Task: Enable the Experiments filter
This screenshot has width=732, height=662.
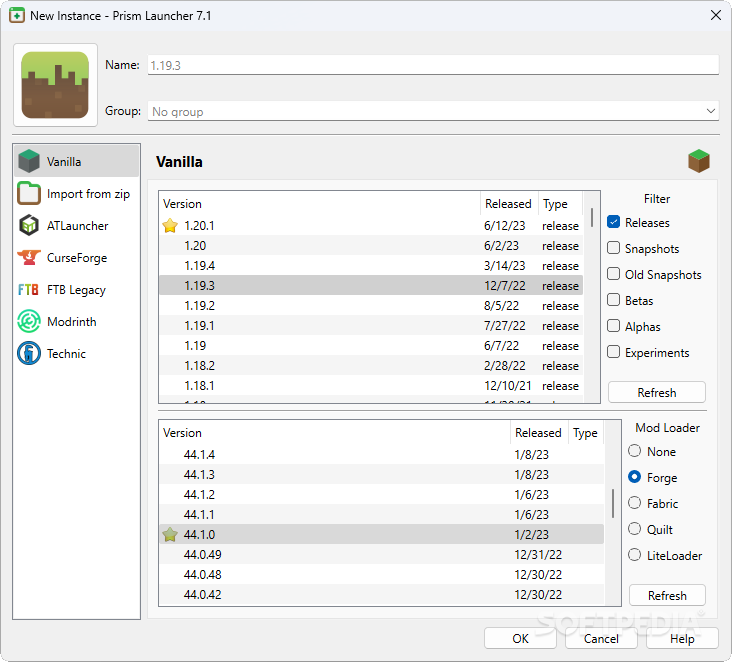Action: (613, 352)
